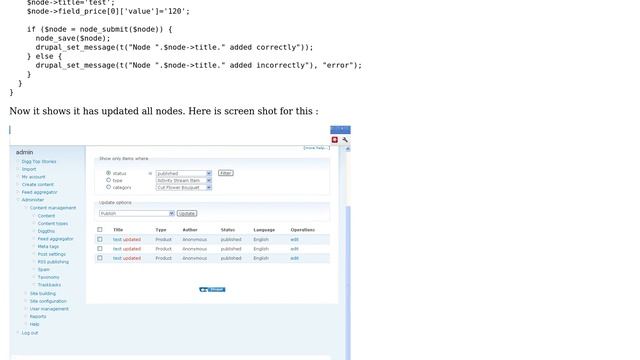Go to My account in sidebar
Viewport: 640px width, 360px height.
(33, 177)
